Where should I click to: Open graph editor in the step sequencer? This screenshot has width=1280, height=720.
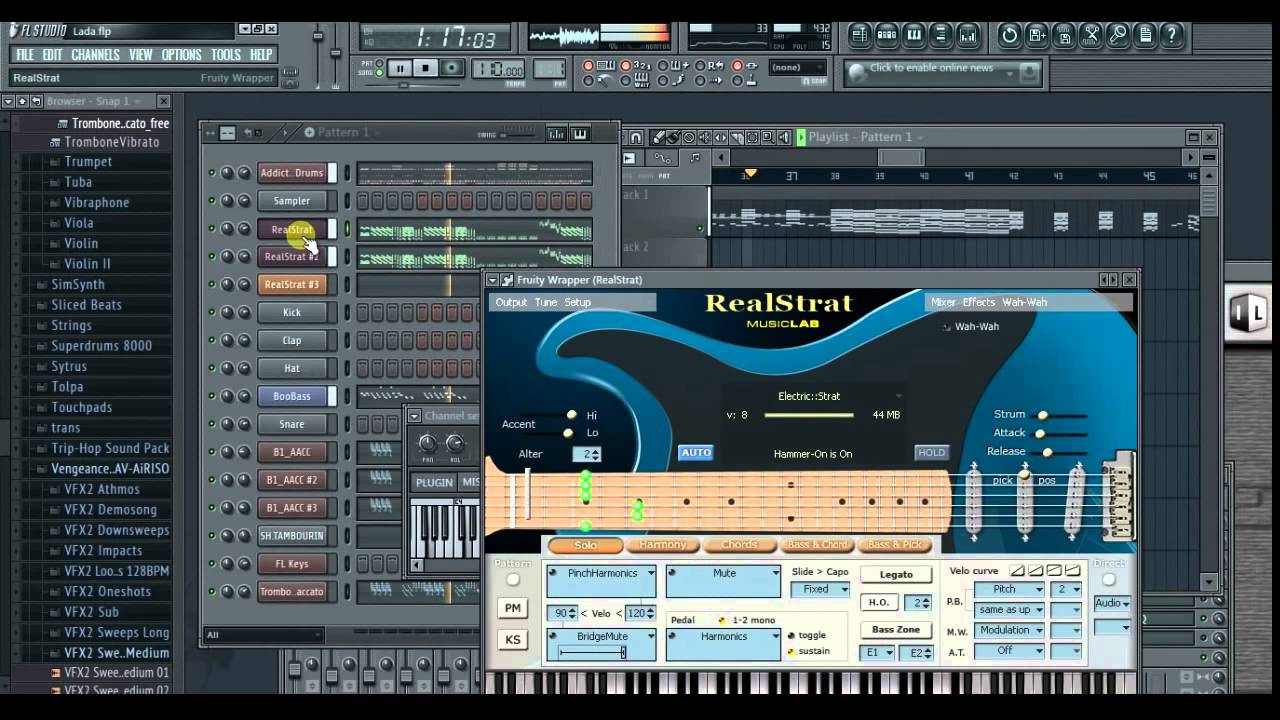pos(557,134)
